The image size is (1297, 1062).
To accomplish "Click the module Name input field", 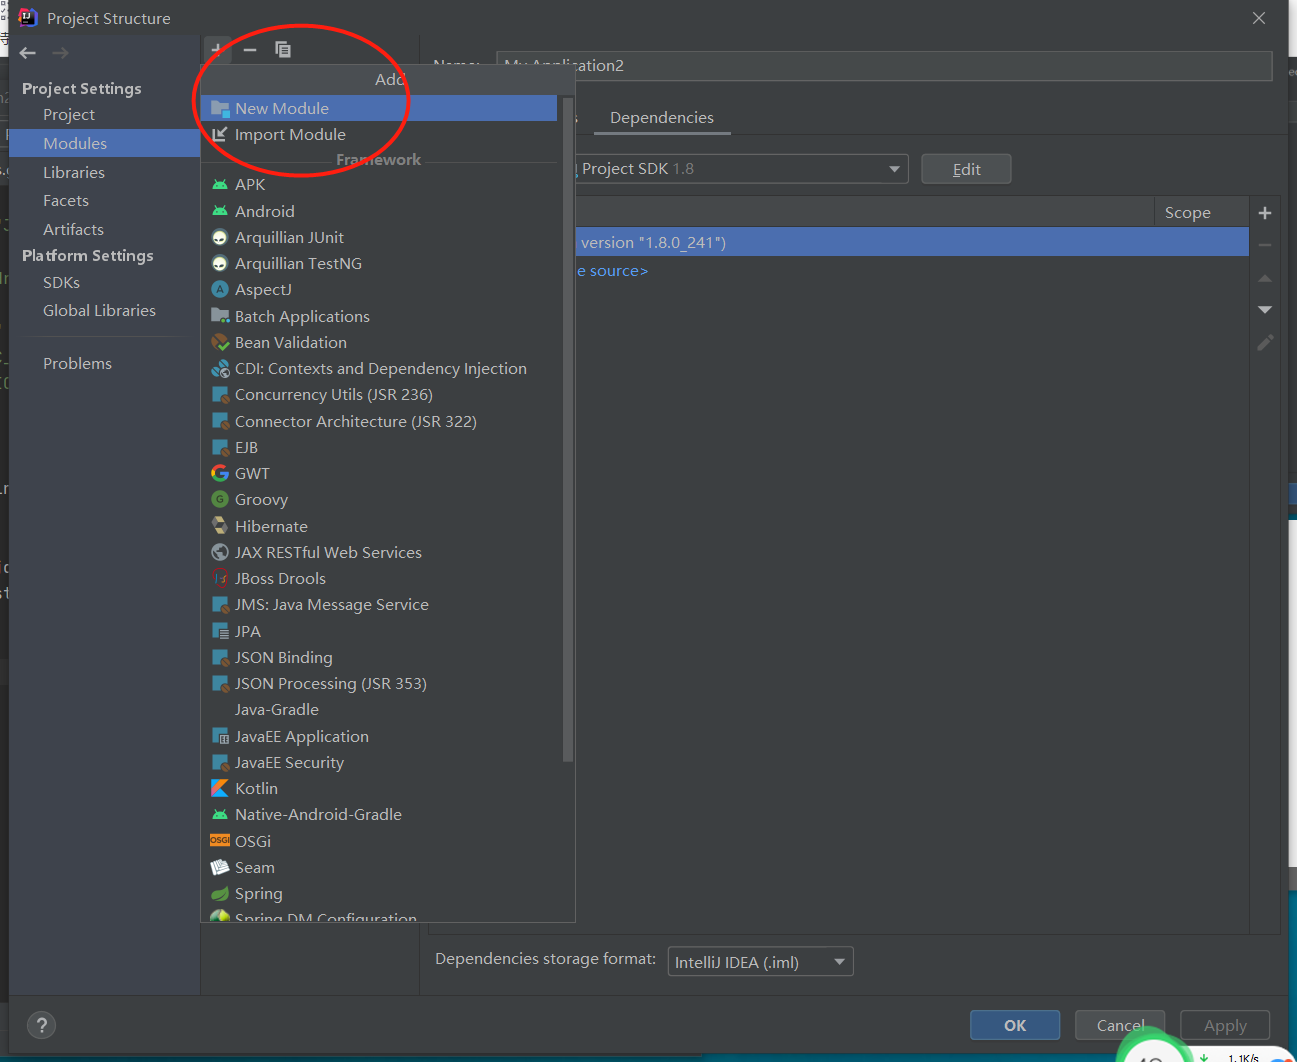I will click(884, 65).
